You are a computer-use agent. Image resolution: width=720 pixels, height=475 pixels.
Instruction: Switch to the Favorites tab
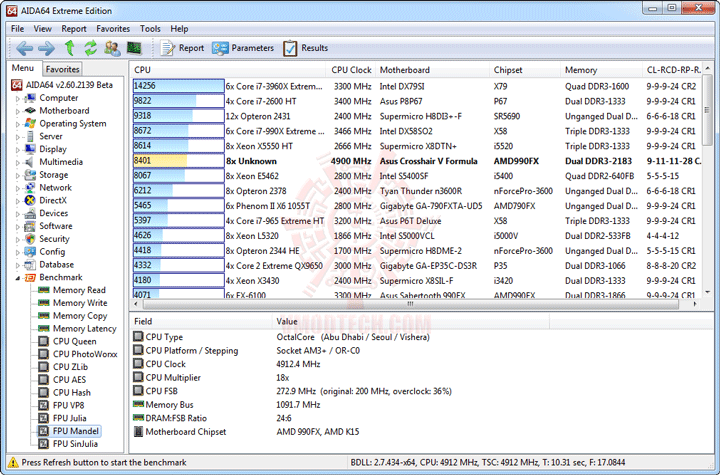point(62,69)
